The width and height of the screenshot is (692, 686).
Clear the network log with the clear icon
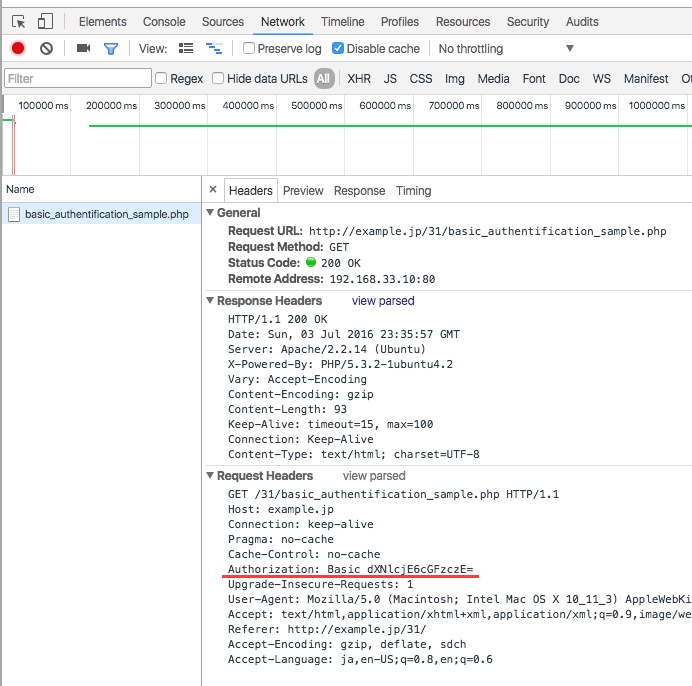tap(46, 48)
